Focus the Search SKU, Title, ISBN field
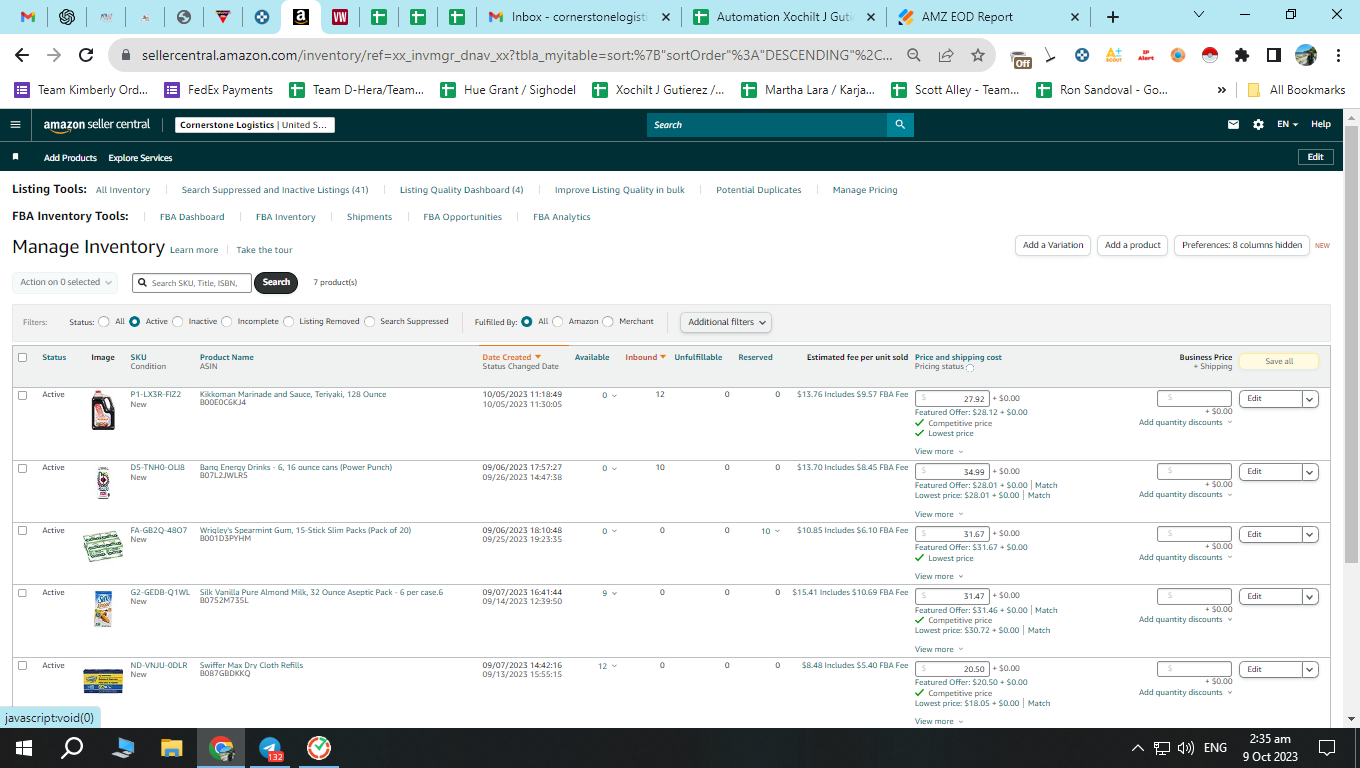1360x768 pixels. tap(191, 283)
